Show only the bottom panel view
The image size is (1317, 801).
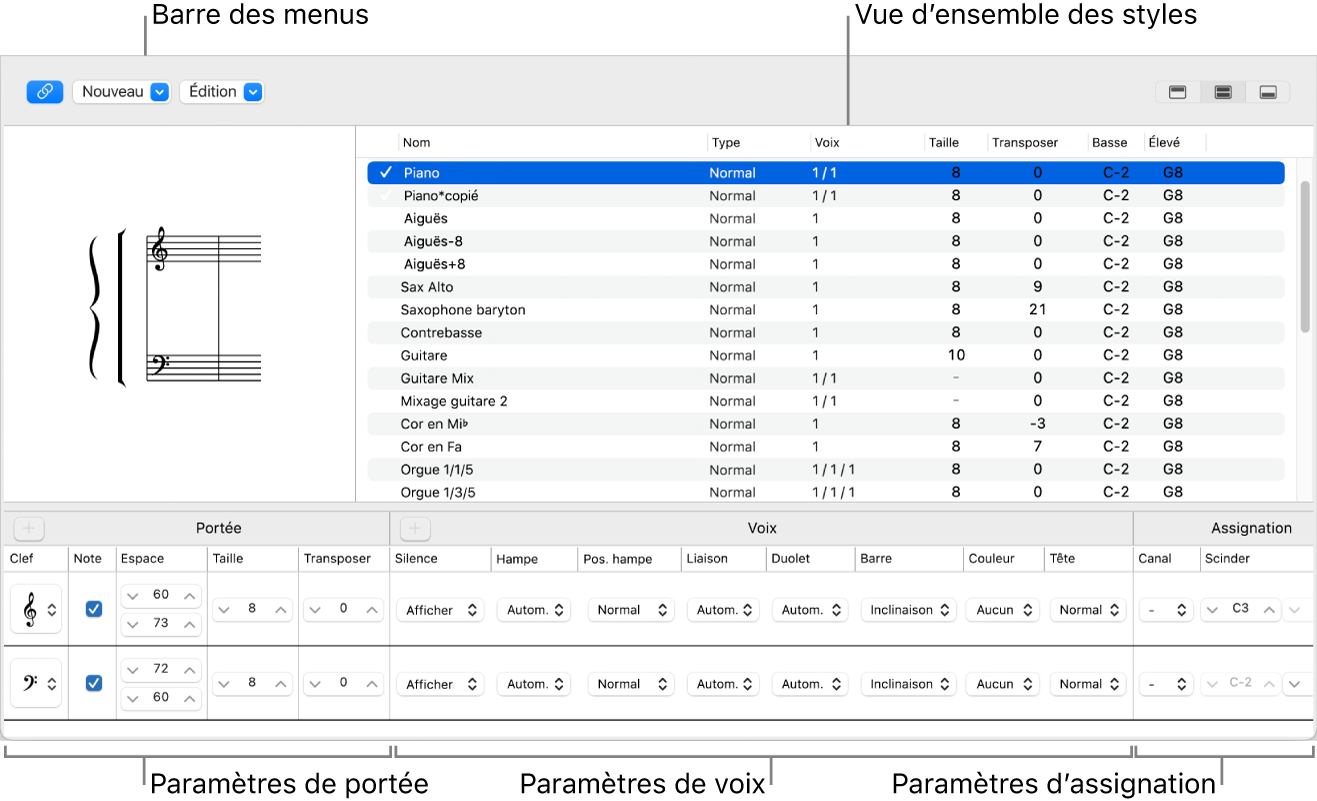(1267, 92)
